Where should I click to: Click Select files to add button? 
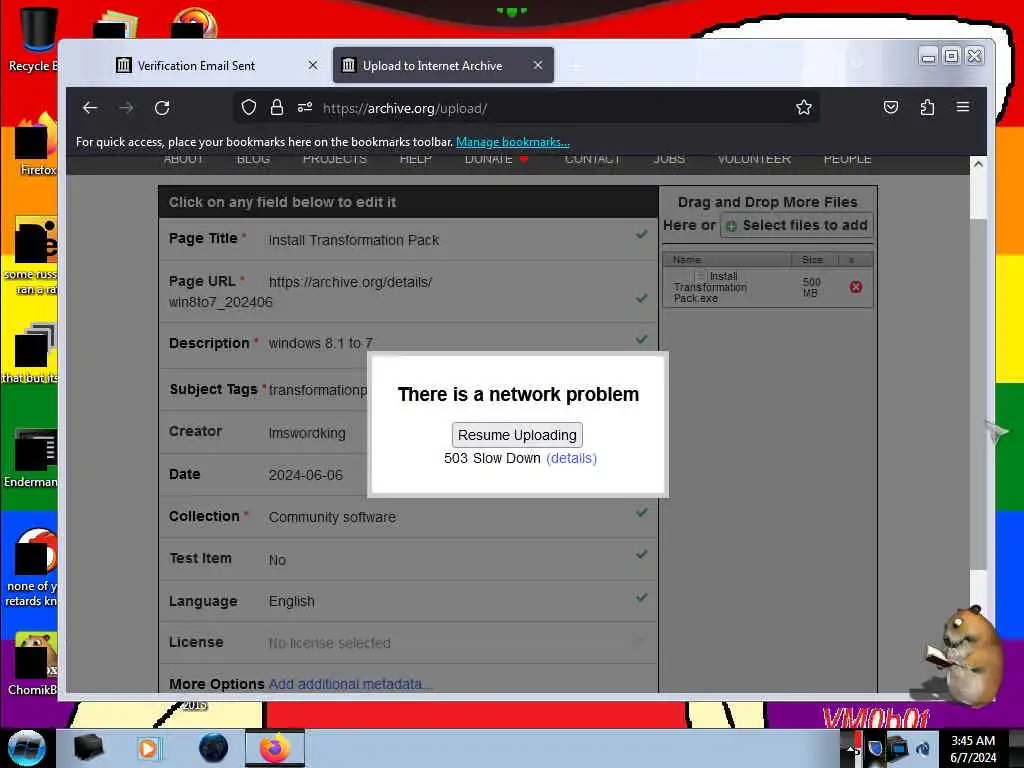(797, 225)
